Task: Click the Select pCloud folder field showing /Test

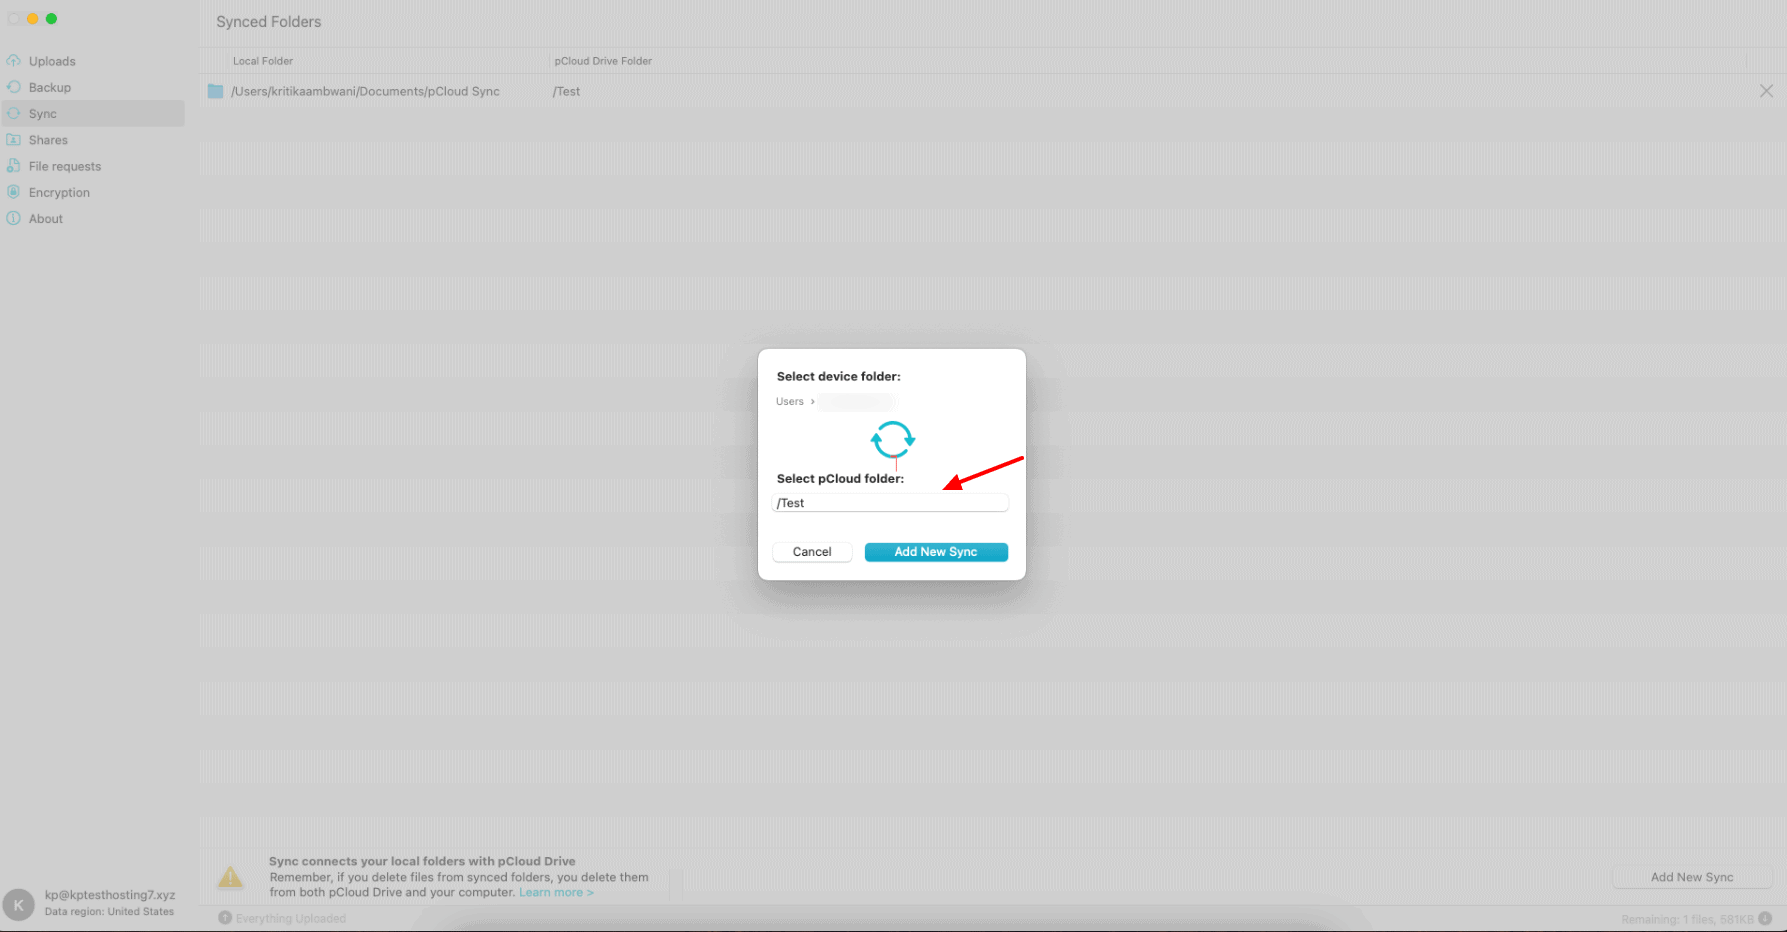Action: click(x=890, y=503)
